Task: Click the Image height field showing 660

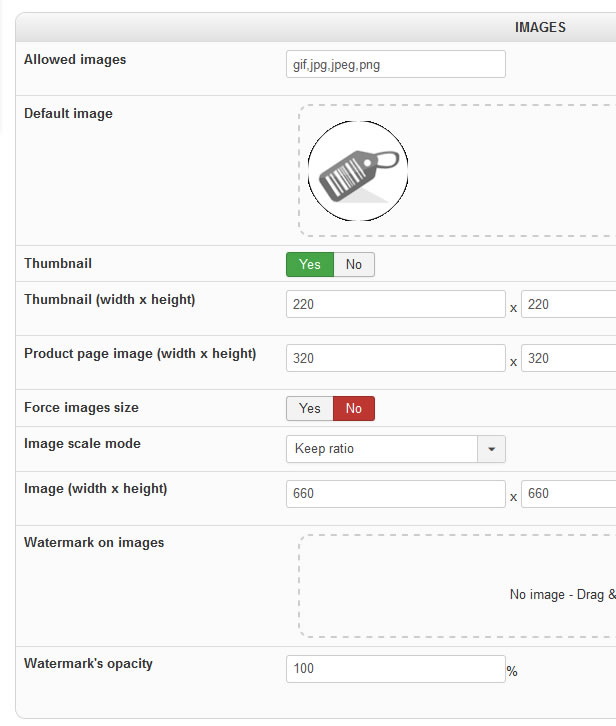Action: point(568,494)
